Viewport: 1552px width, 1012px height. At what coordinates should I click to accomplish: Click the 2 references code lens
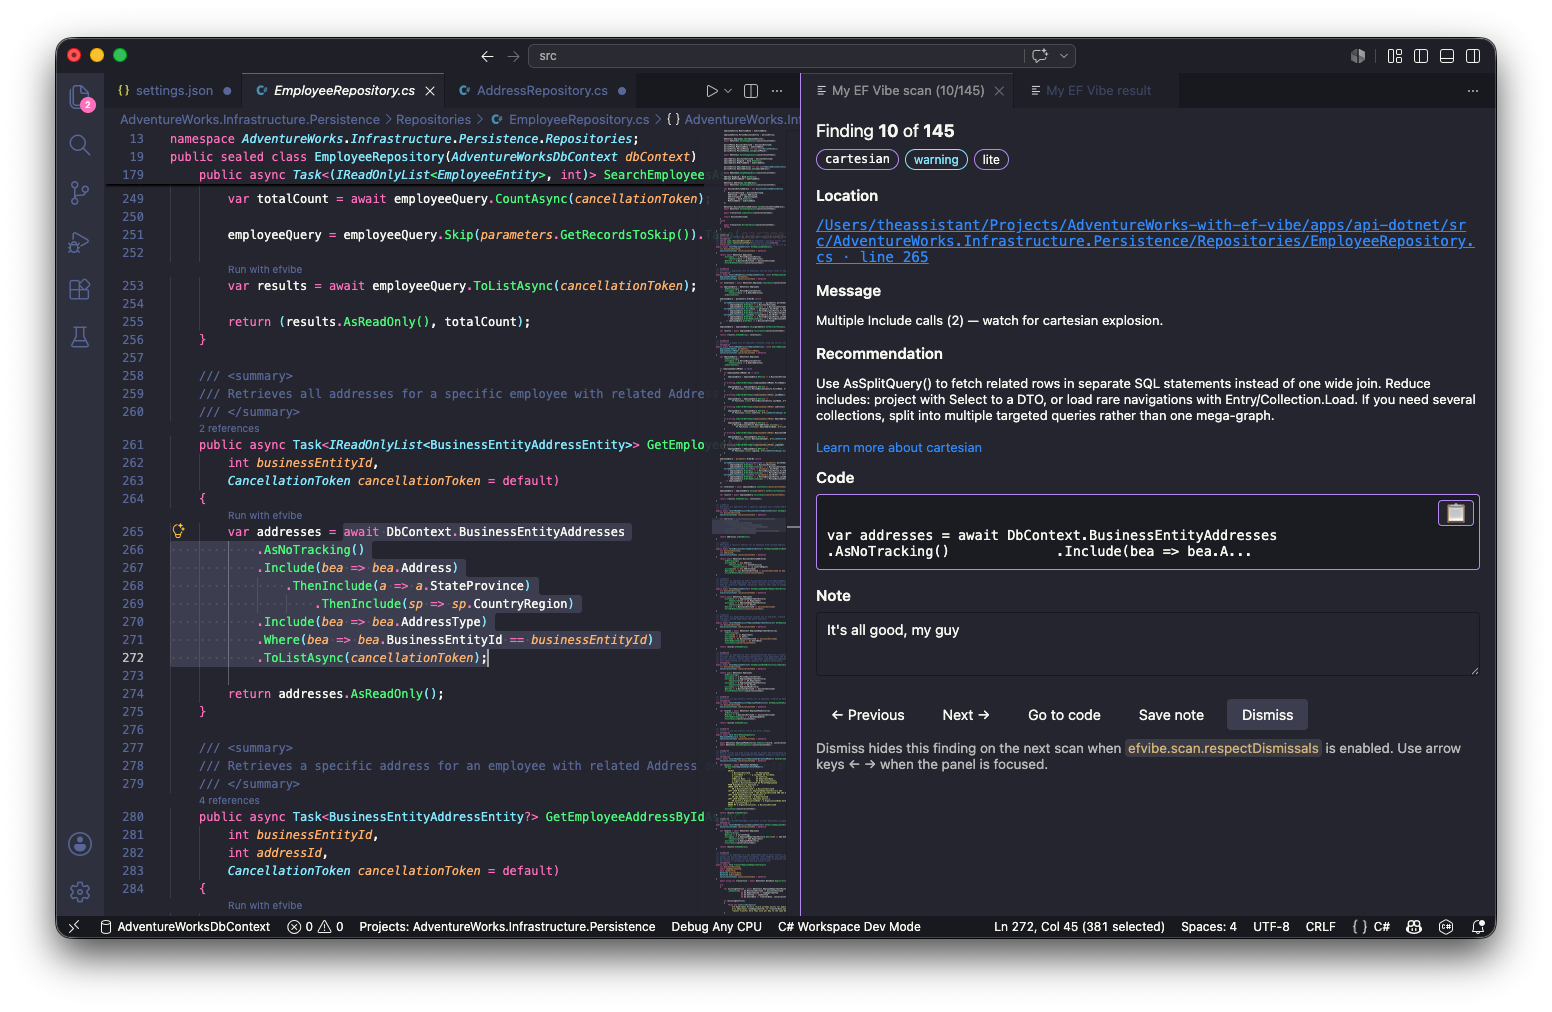pyautogui.click(x=229, y=428)
